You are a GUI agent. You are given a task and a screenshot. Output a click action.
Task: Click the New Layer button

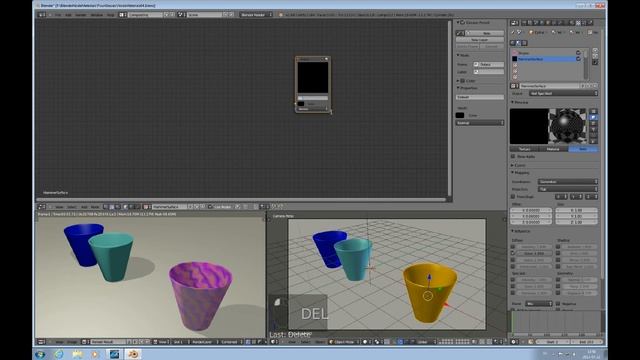click(x=480, y=40)
